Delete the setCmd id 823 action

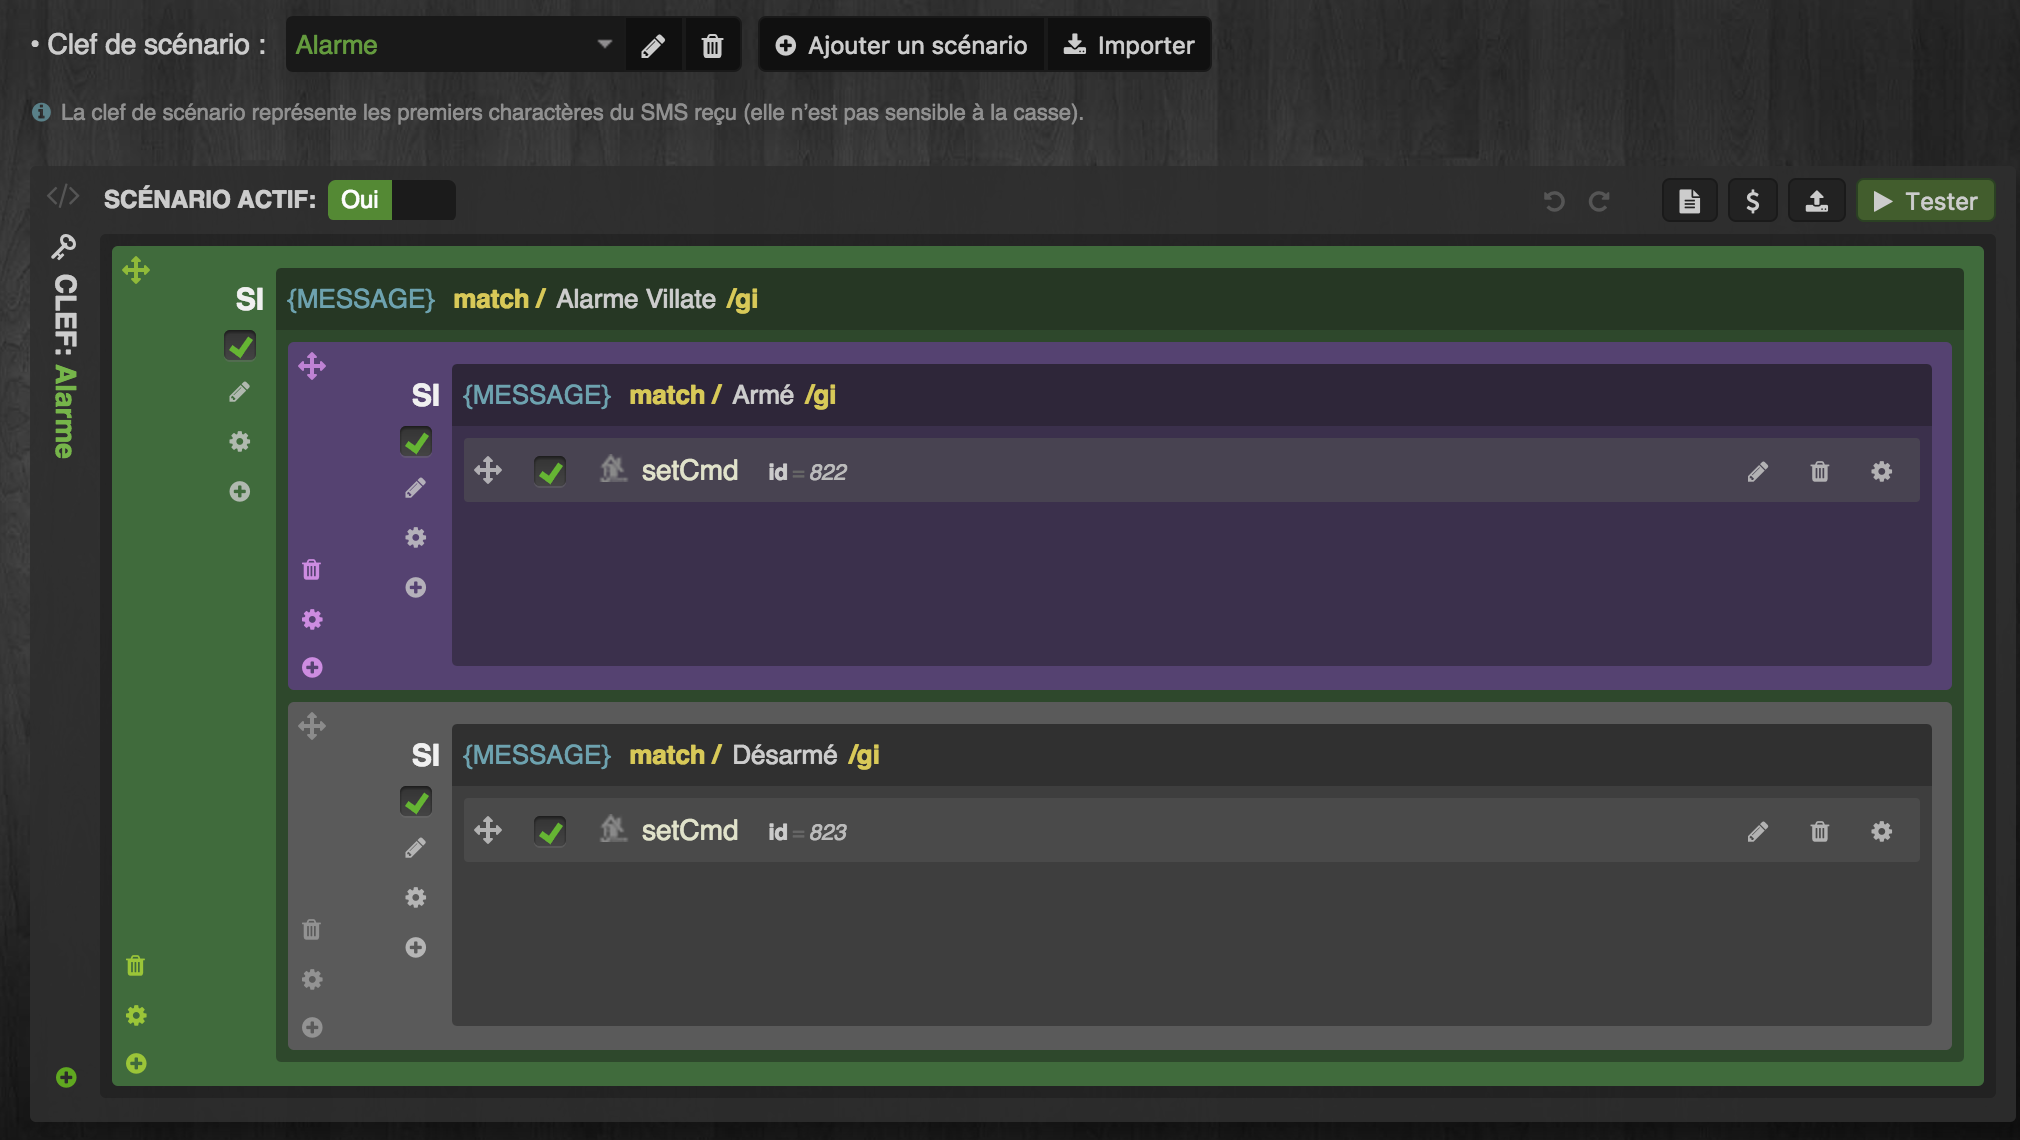(x=1820, y=831)
